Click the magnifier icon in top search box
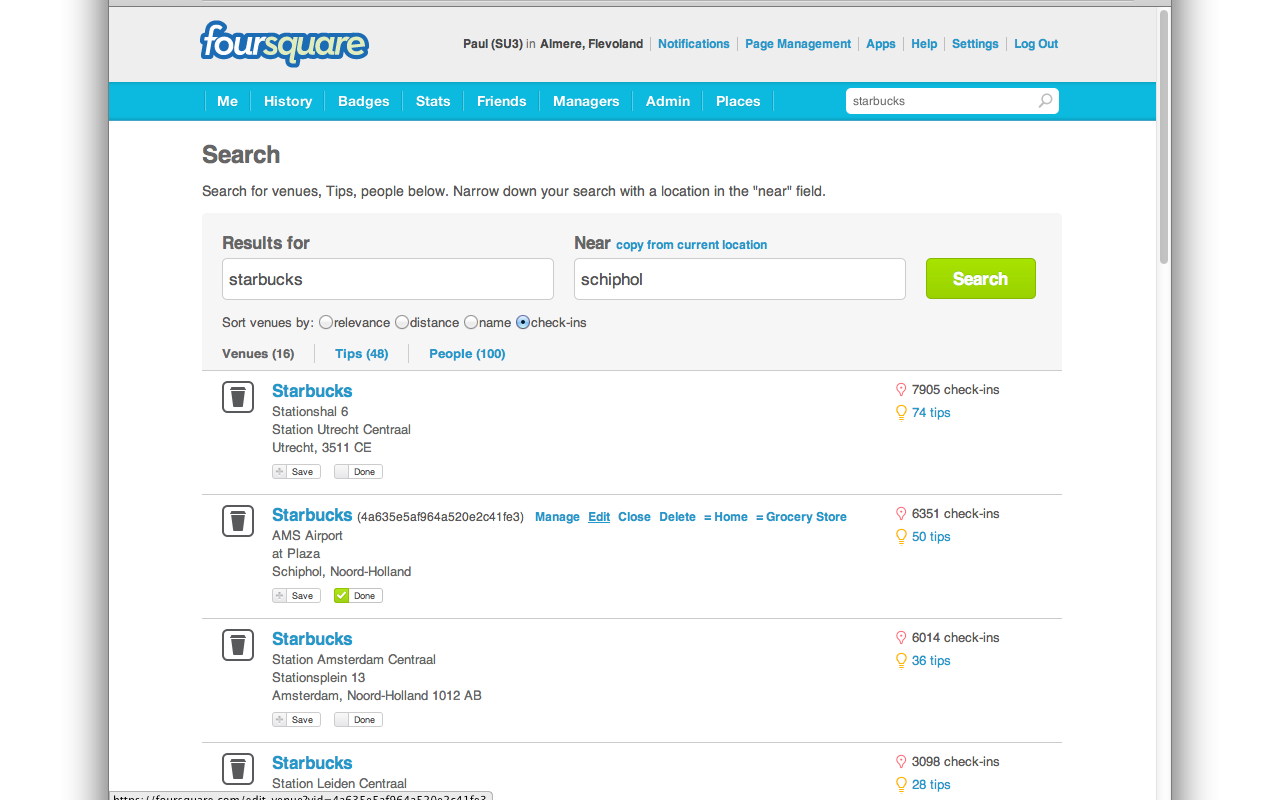This screenshot has width=1280, height=800. point(1045,101)
